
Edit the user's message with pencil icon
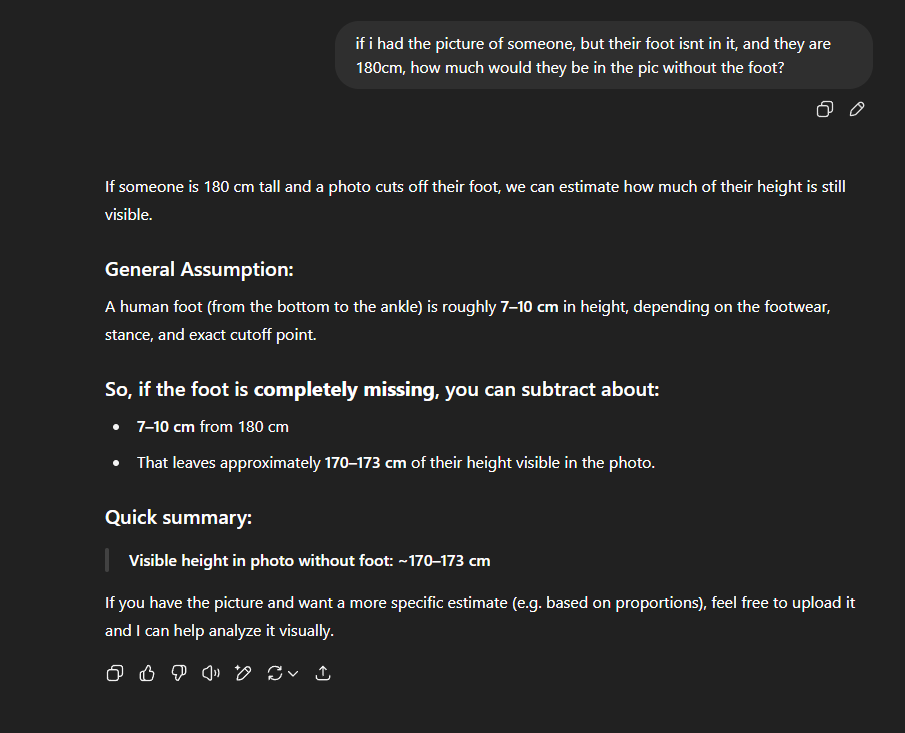coord(857,109)
